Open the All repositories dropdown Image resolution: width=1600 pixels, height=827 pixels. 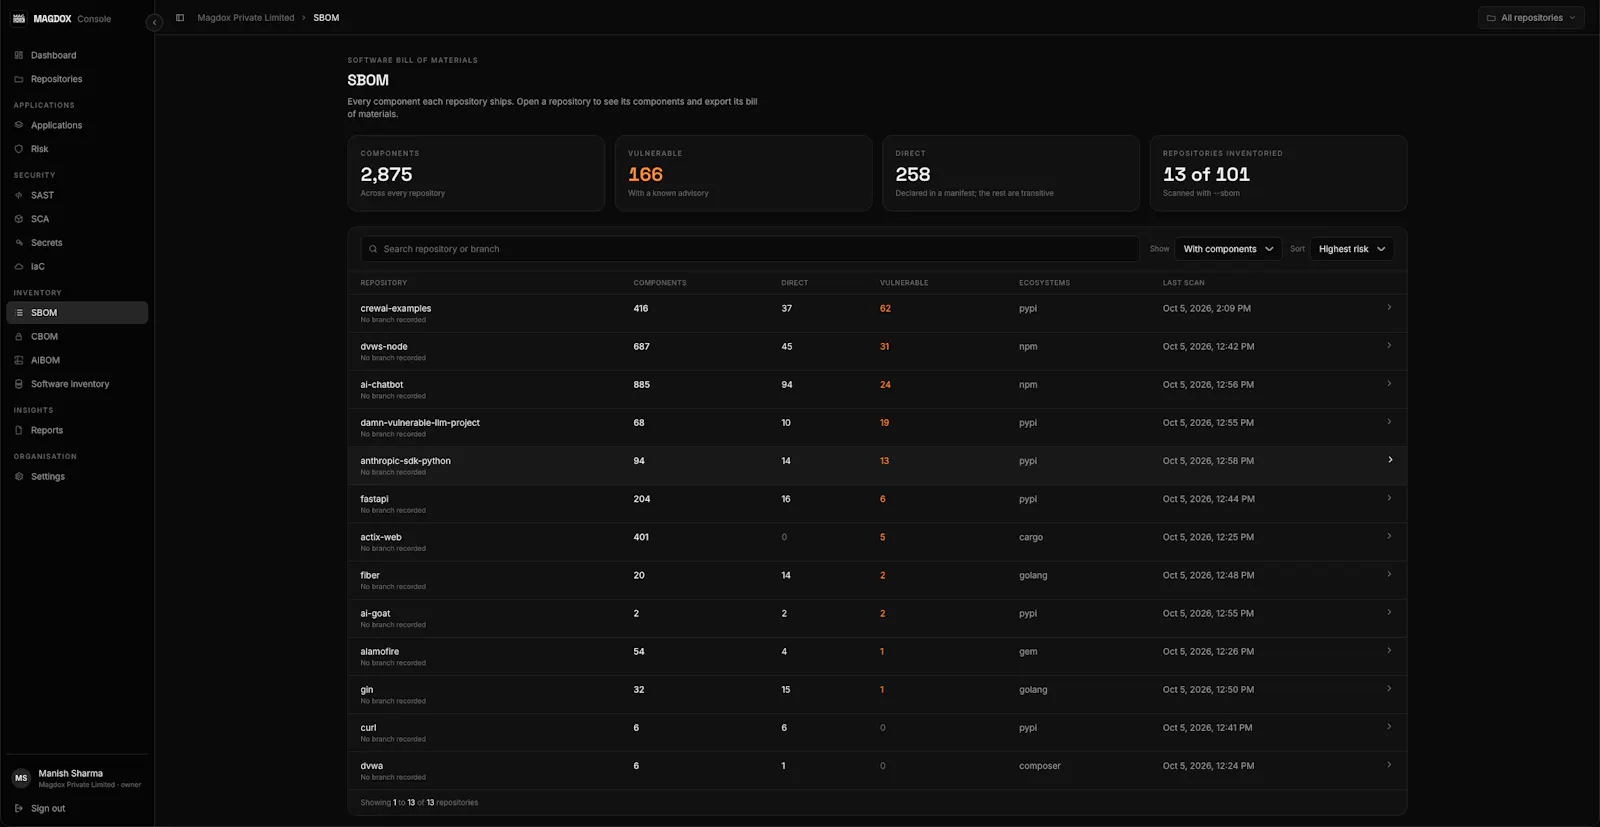(x=1531, y=18)
